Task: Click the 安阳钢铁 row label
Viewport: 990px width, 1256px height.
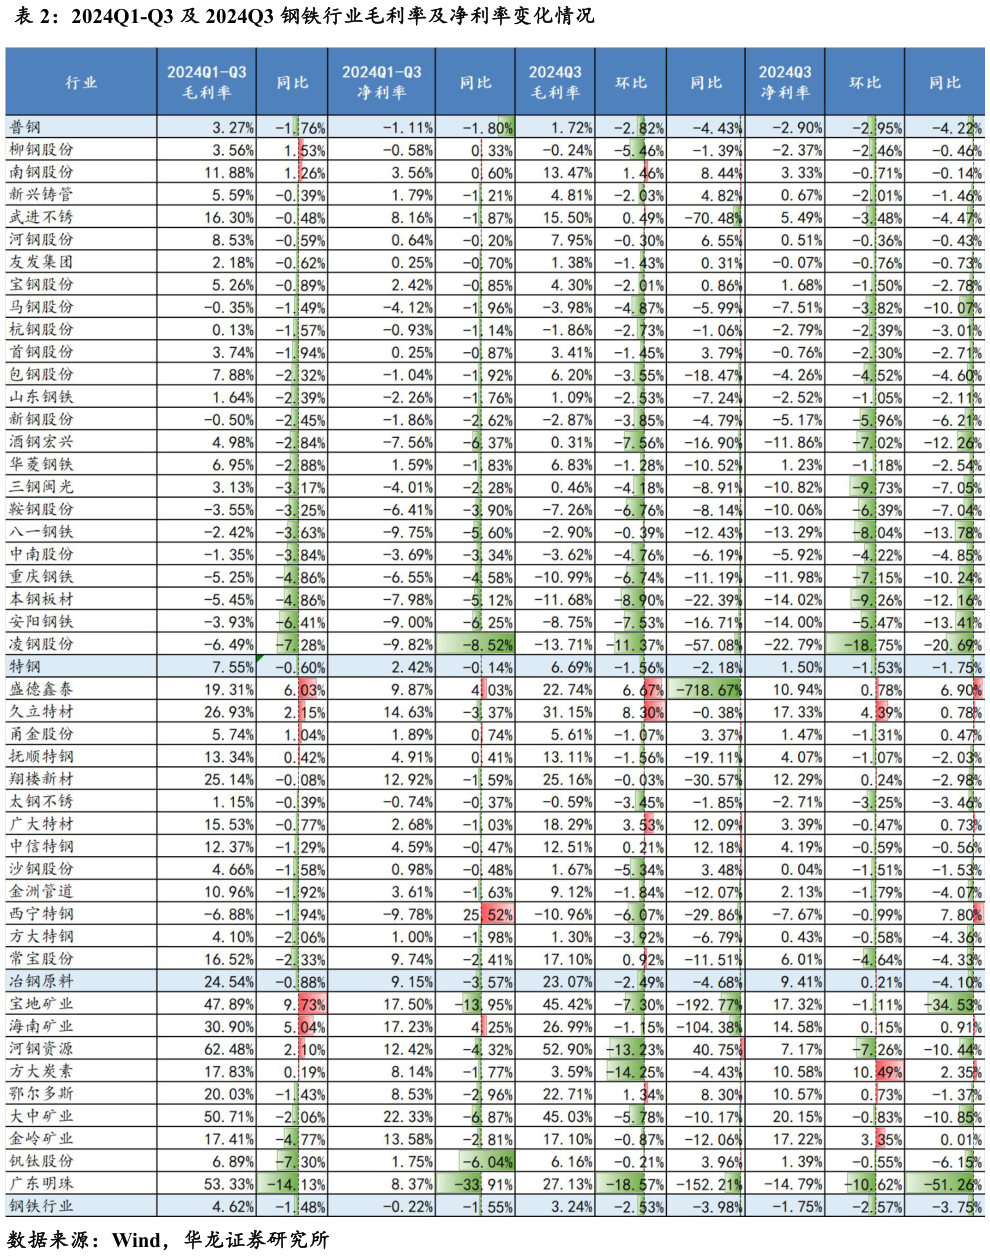Action: coord(41,622)
